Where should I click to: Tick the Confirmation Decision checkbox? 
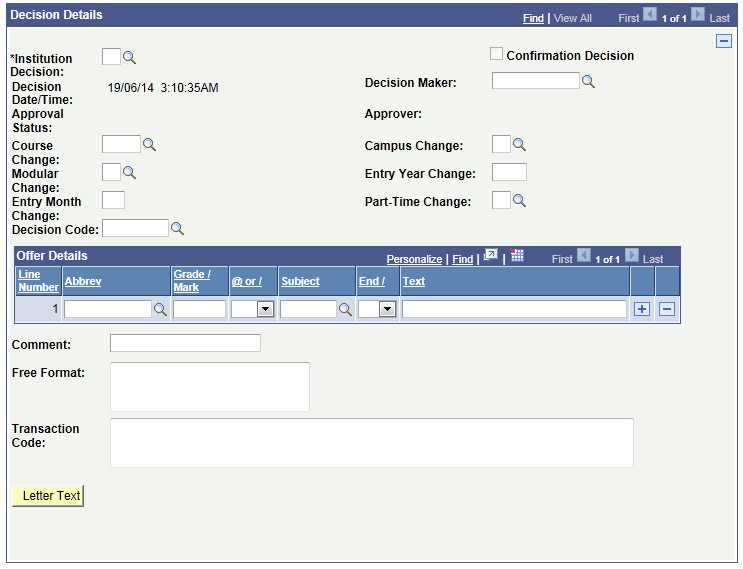pos(496,54)
